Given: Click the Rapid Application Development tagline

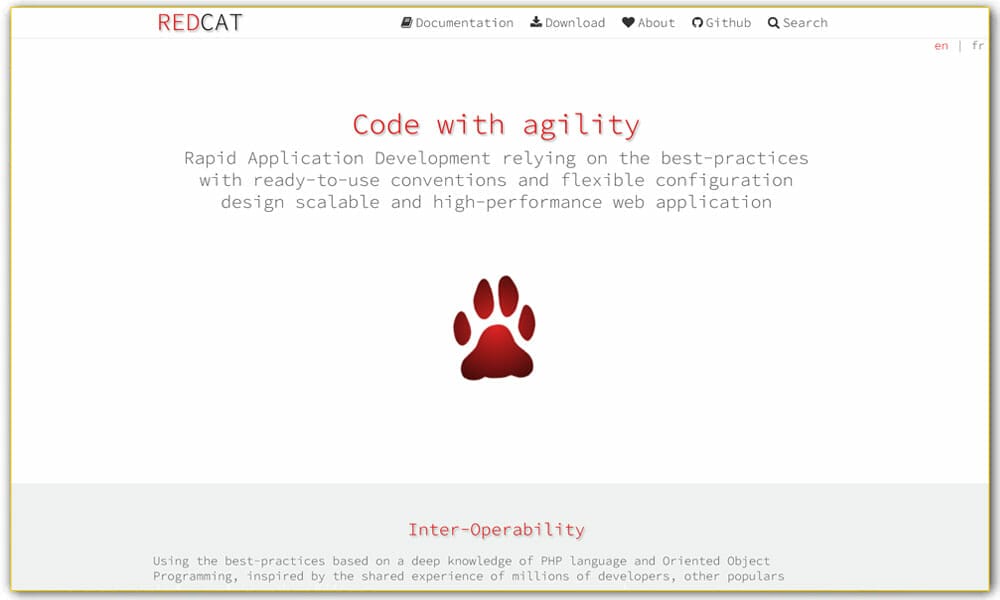Looking at the screenshot, I should [x=496, y=180].
